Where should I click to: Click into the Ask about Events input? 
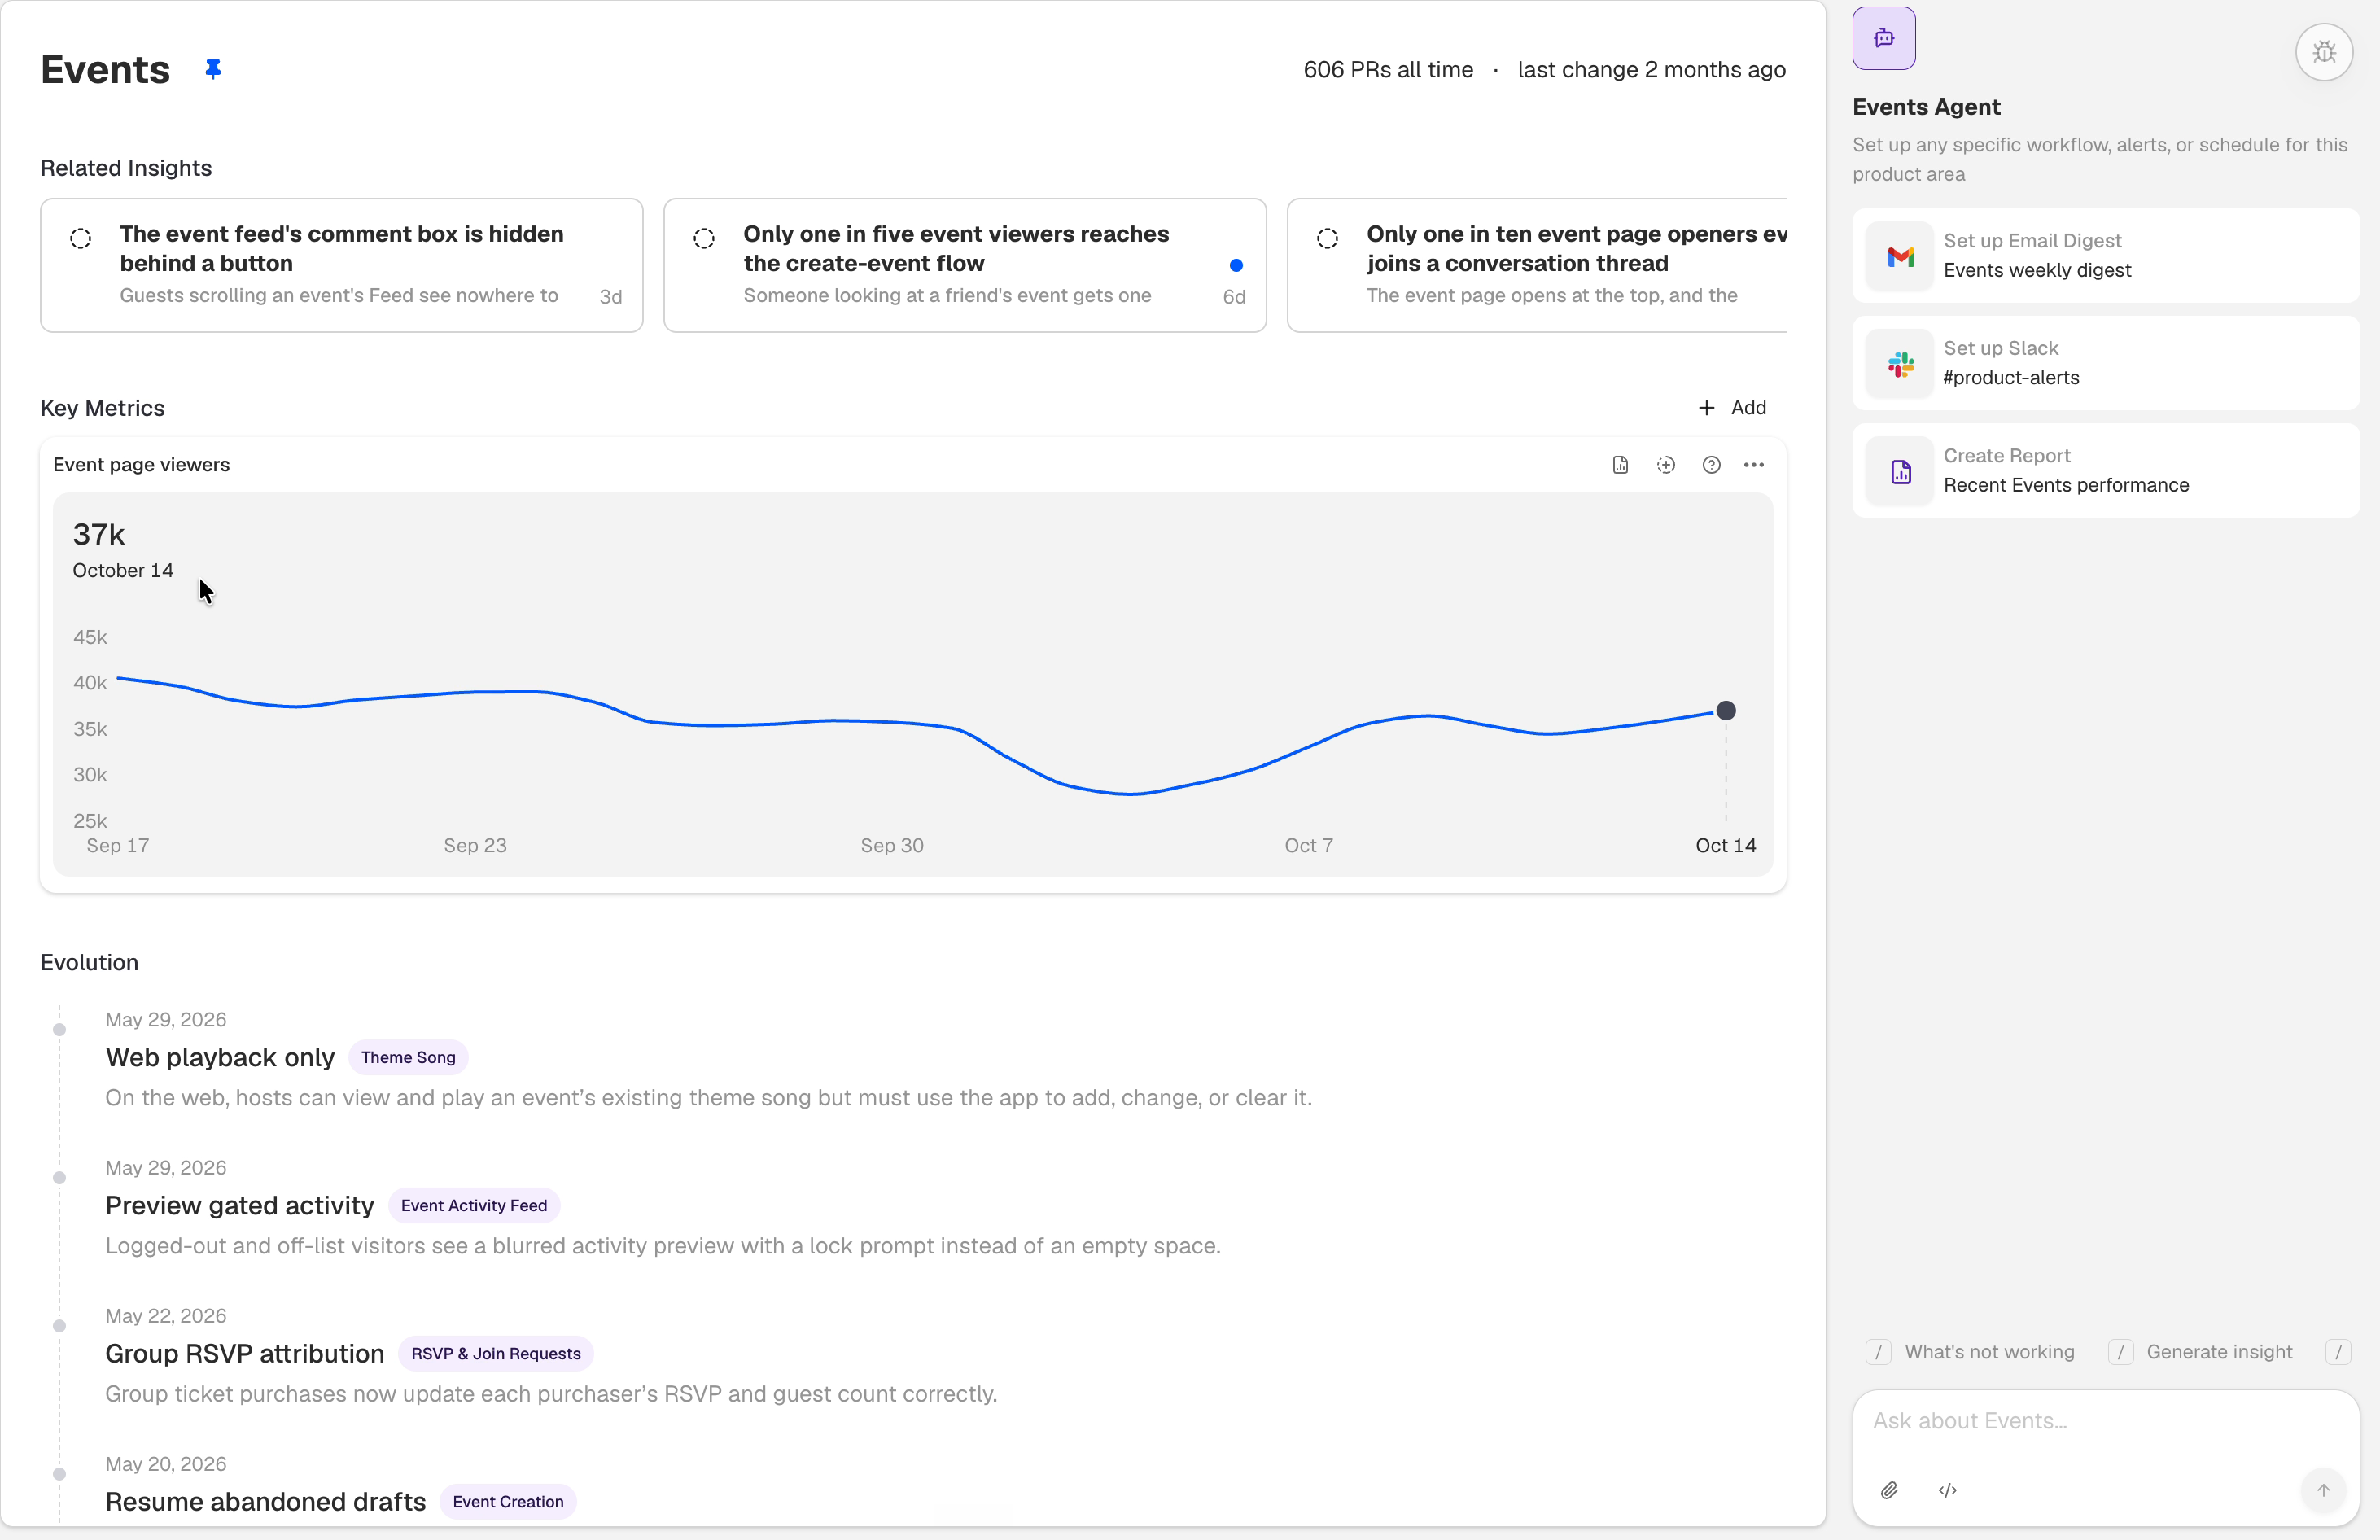pyautogui.click(x=2105, y=1421)
